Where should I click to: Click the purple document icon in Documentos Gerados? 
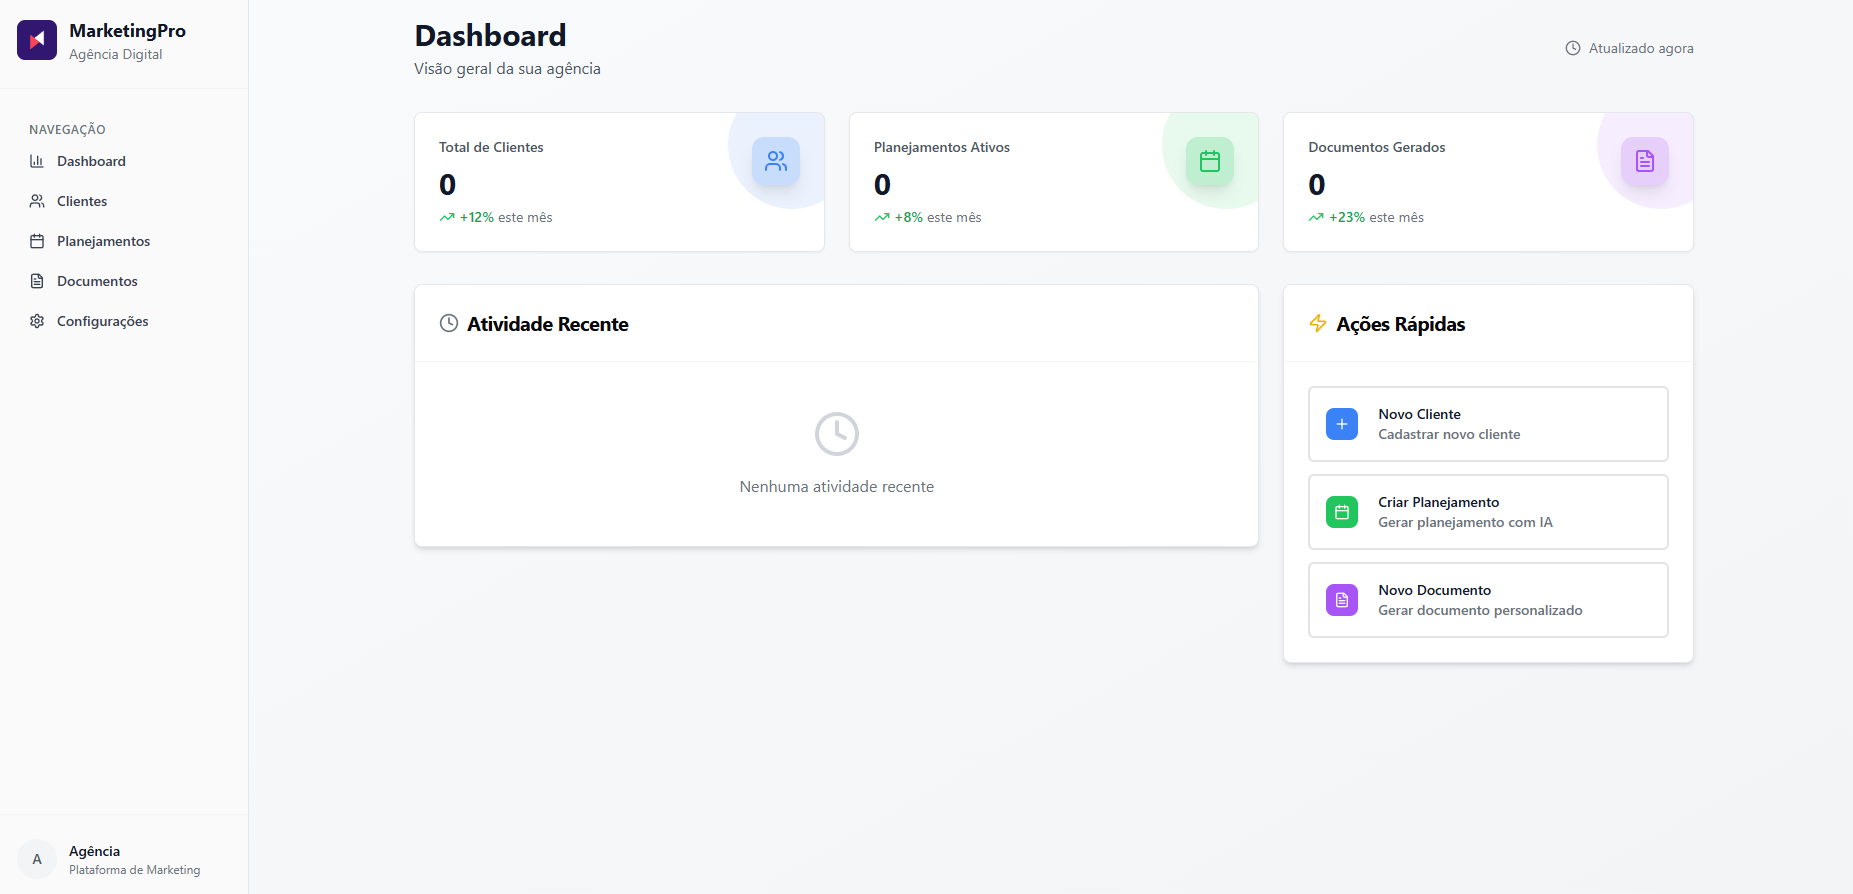coord(1645,161)
